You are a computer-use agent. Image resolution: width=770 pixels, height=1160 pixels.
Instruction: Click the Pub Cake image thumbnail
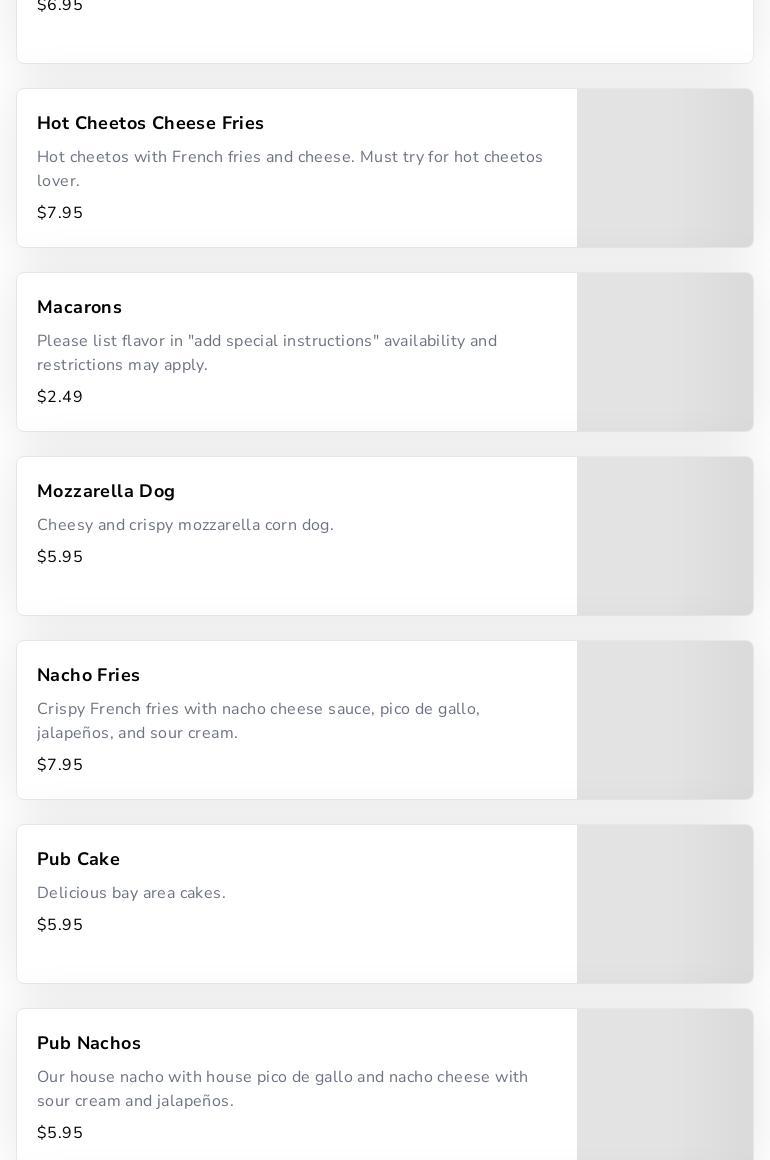665,904
